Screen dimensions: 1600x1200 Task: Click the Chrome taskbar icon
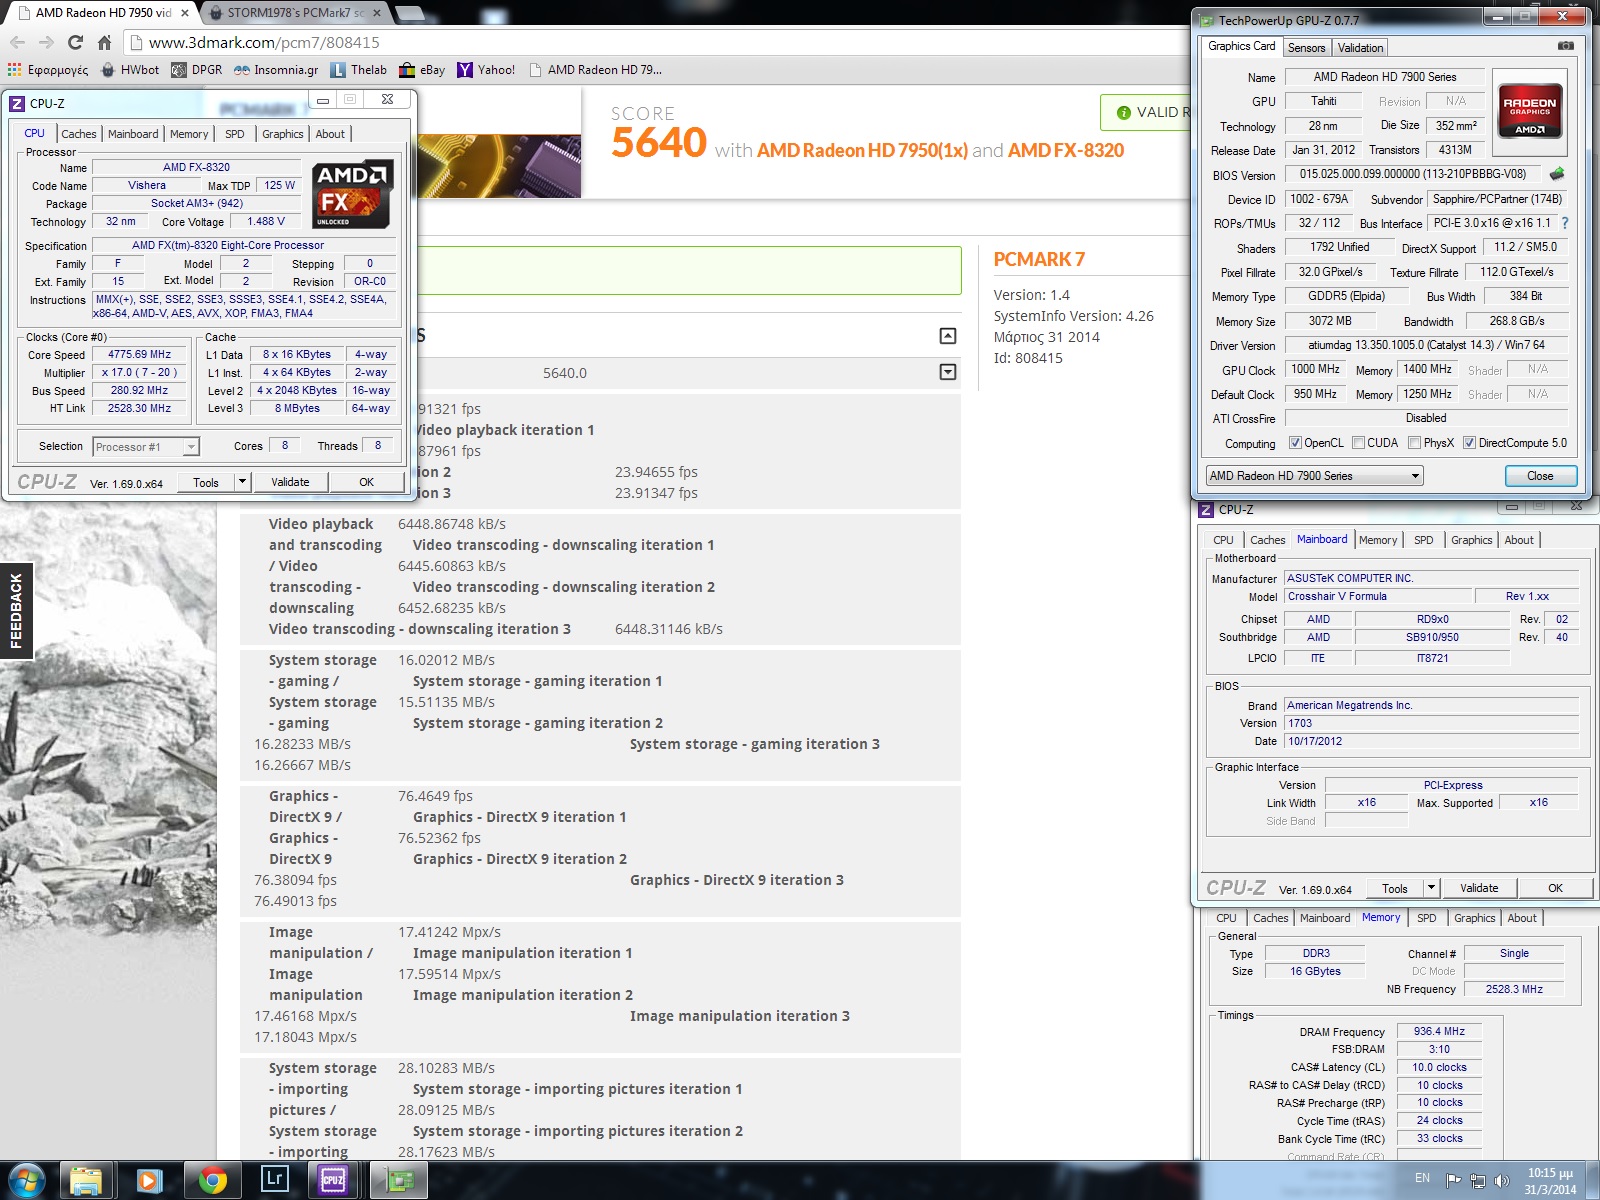point(212,1180)
